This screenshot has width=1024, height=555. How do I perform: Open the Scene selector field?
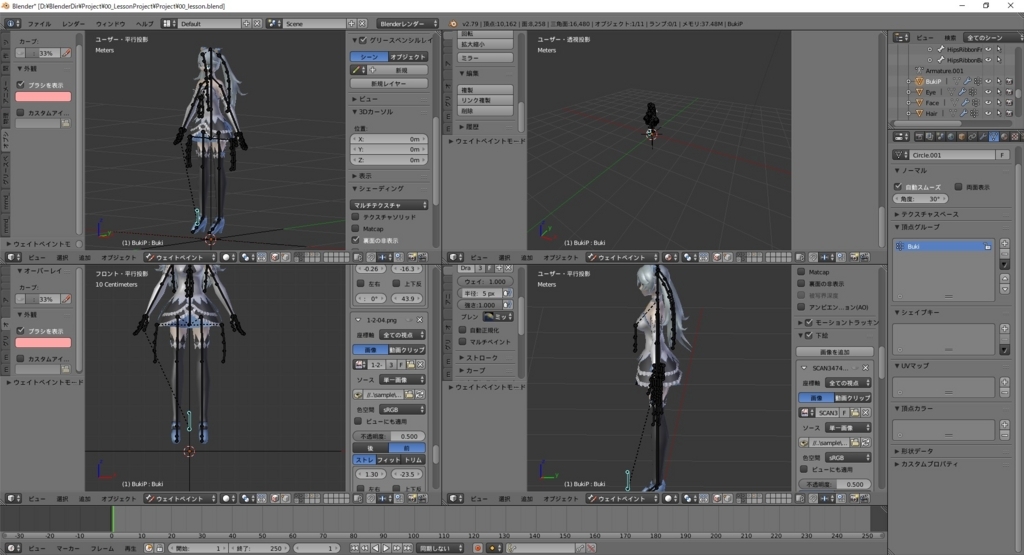point(315,24)
